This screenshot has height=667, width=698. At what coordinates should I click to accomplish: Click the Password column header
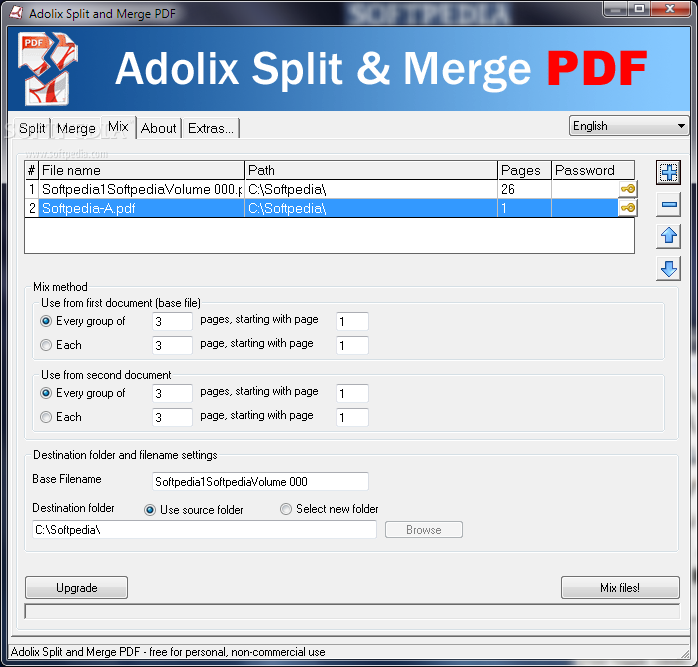[x=593, y=170]
